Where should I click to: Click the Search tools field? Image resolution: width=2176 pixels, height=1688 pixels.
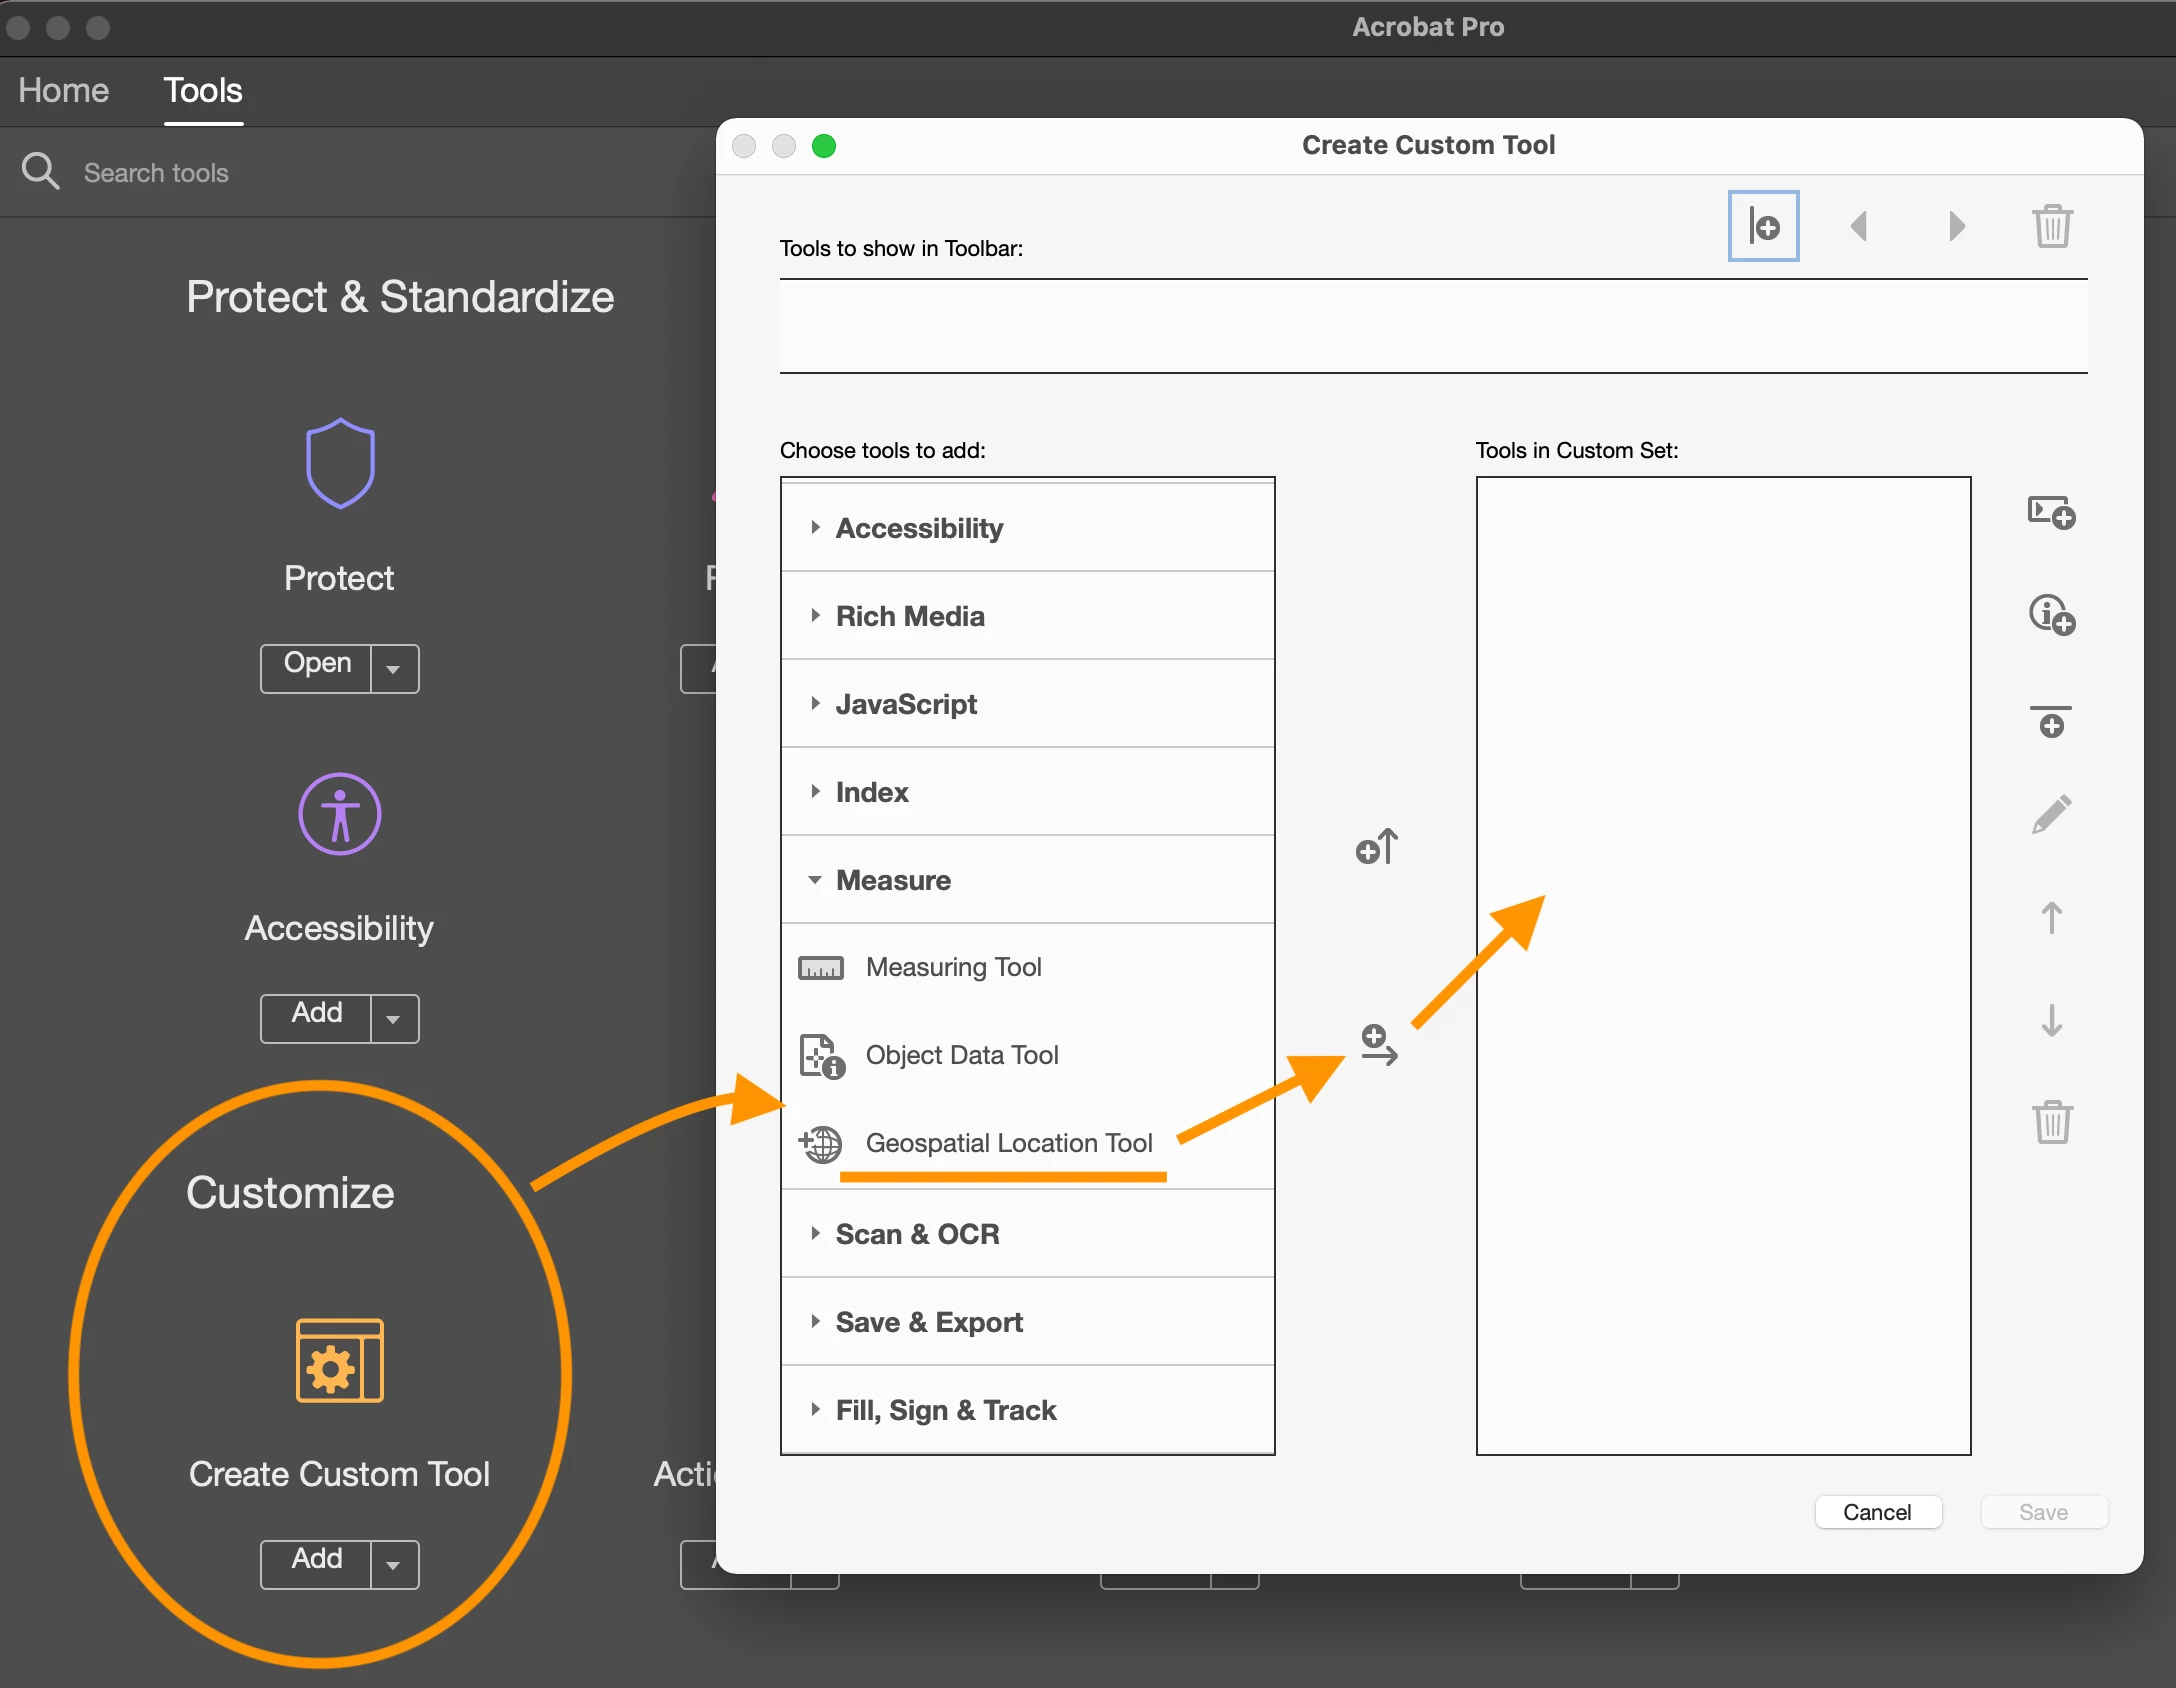click(156, 173)
